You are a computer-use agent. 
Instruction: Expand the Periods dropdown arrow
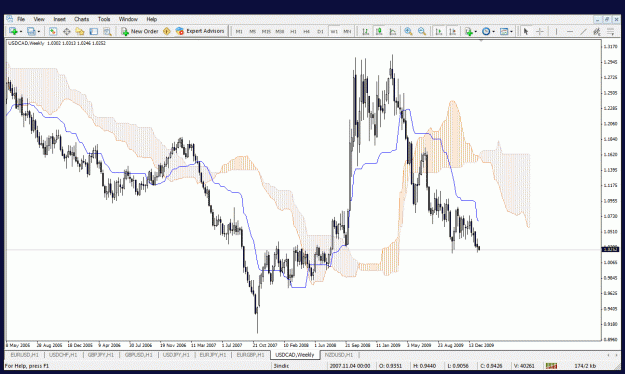pos(493,31)
